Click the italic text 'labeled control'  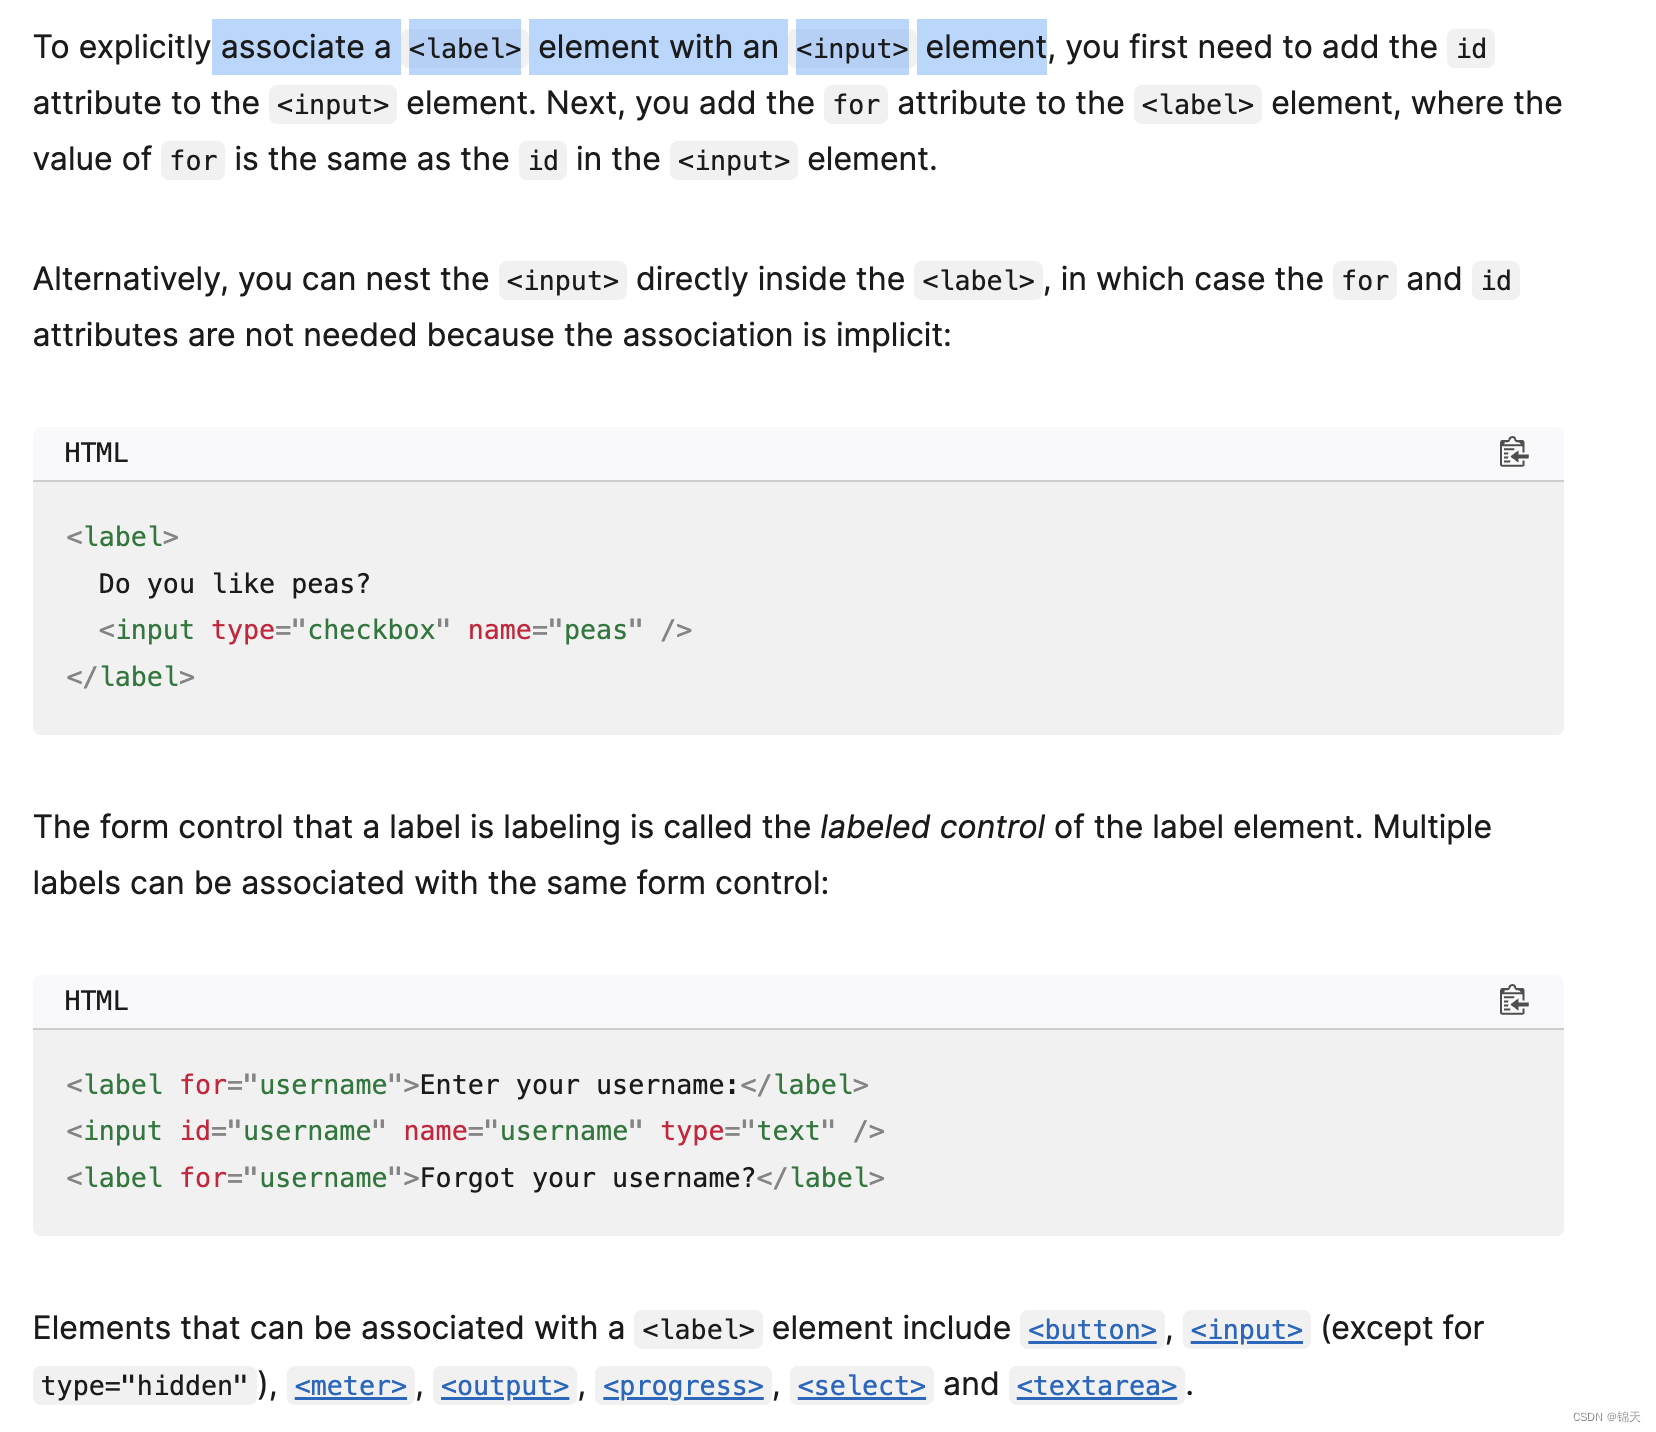tap(932, 827)
